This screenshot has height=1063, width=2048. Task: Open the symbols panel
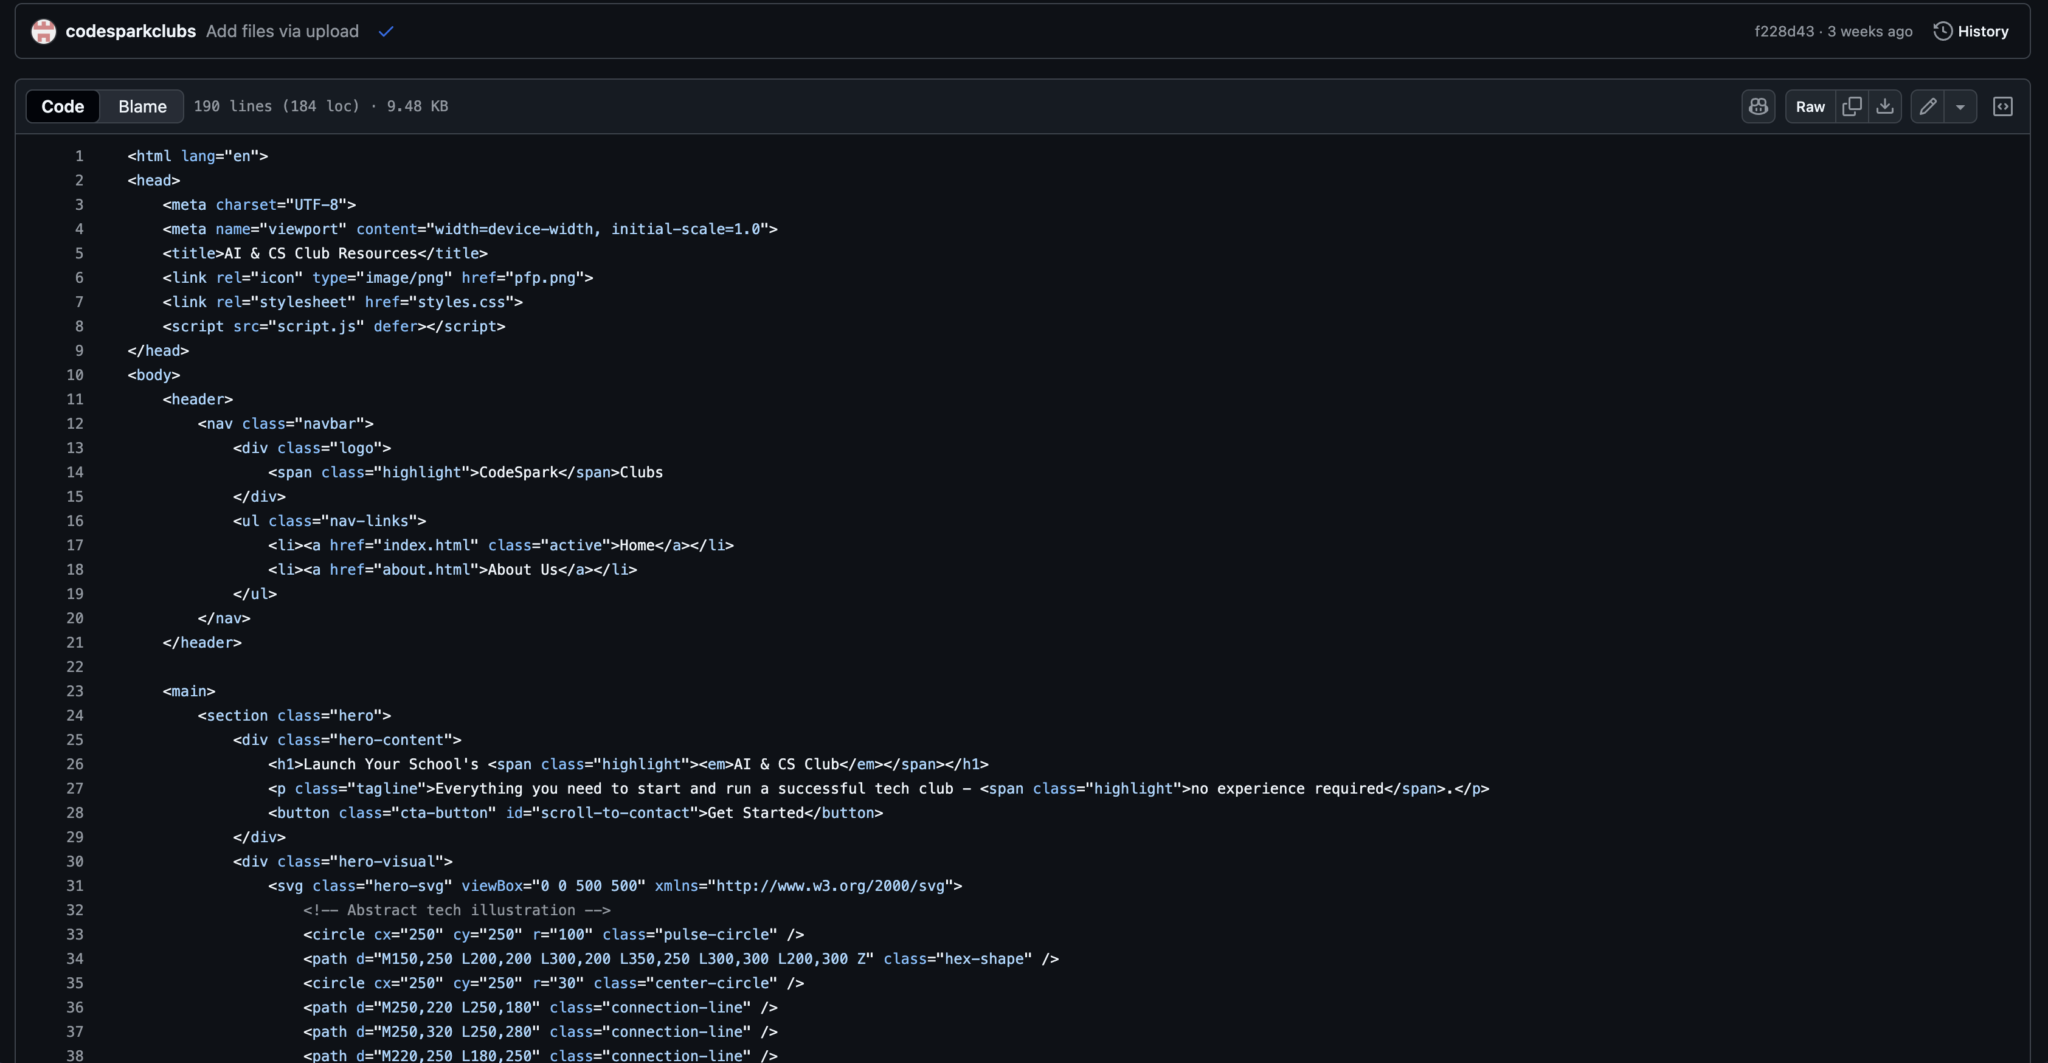(x=2002, y=107)
